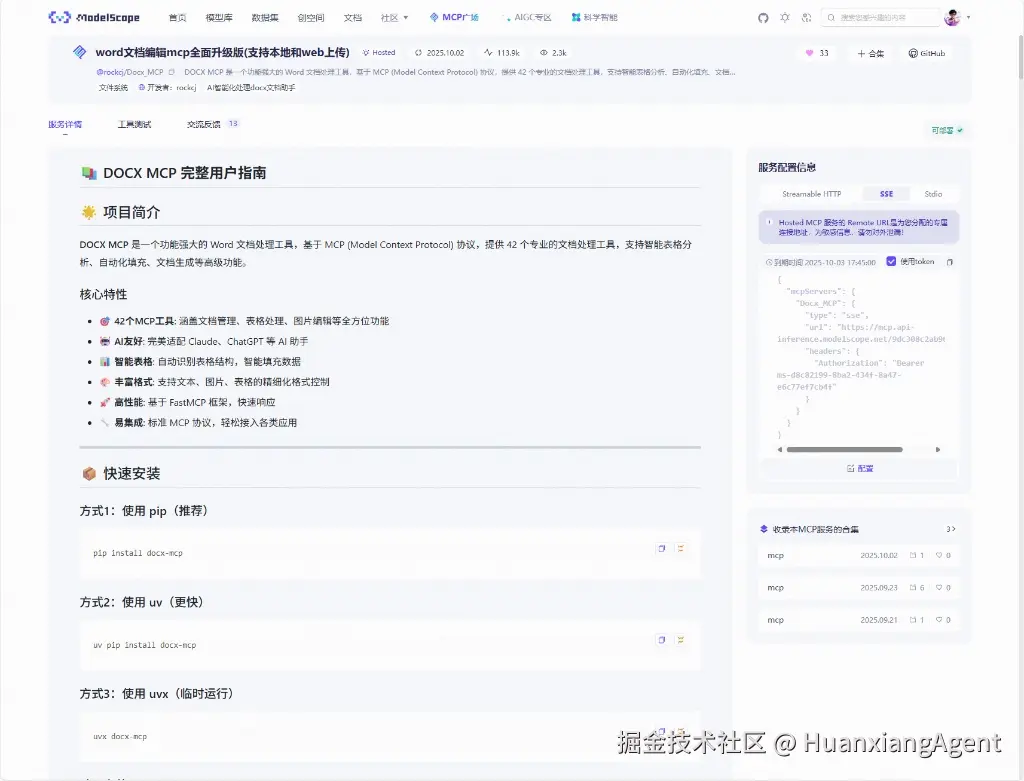
Task: Open the user avatar dropdown arrow
Action: [x=968, y=18]
